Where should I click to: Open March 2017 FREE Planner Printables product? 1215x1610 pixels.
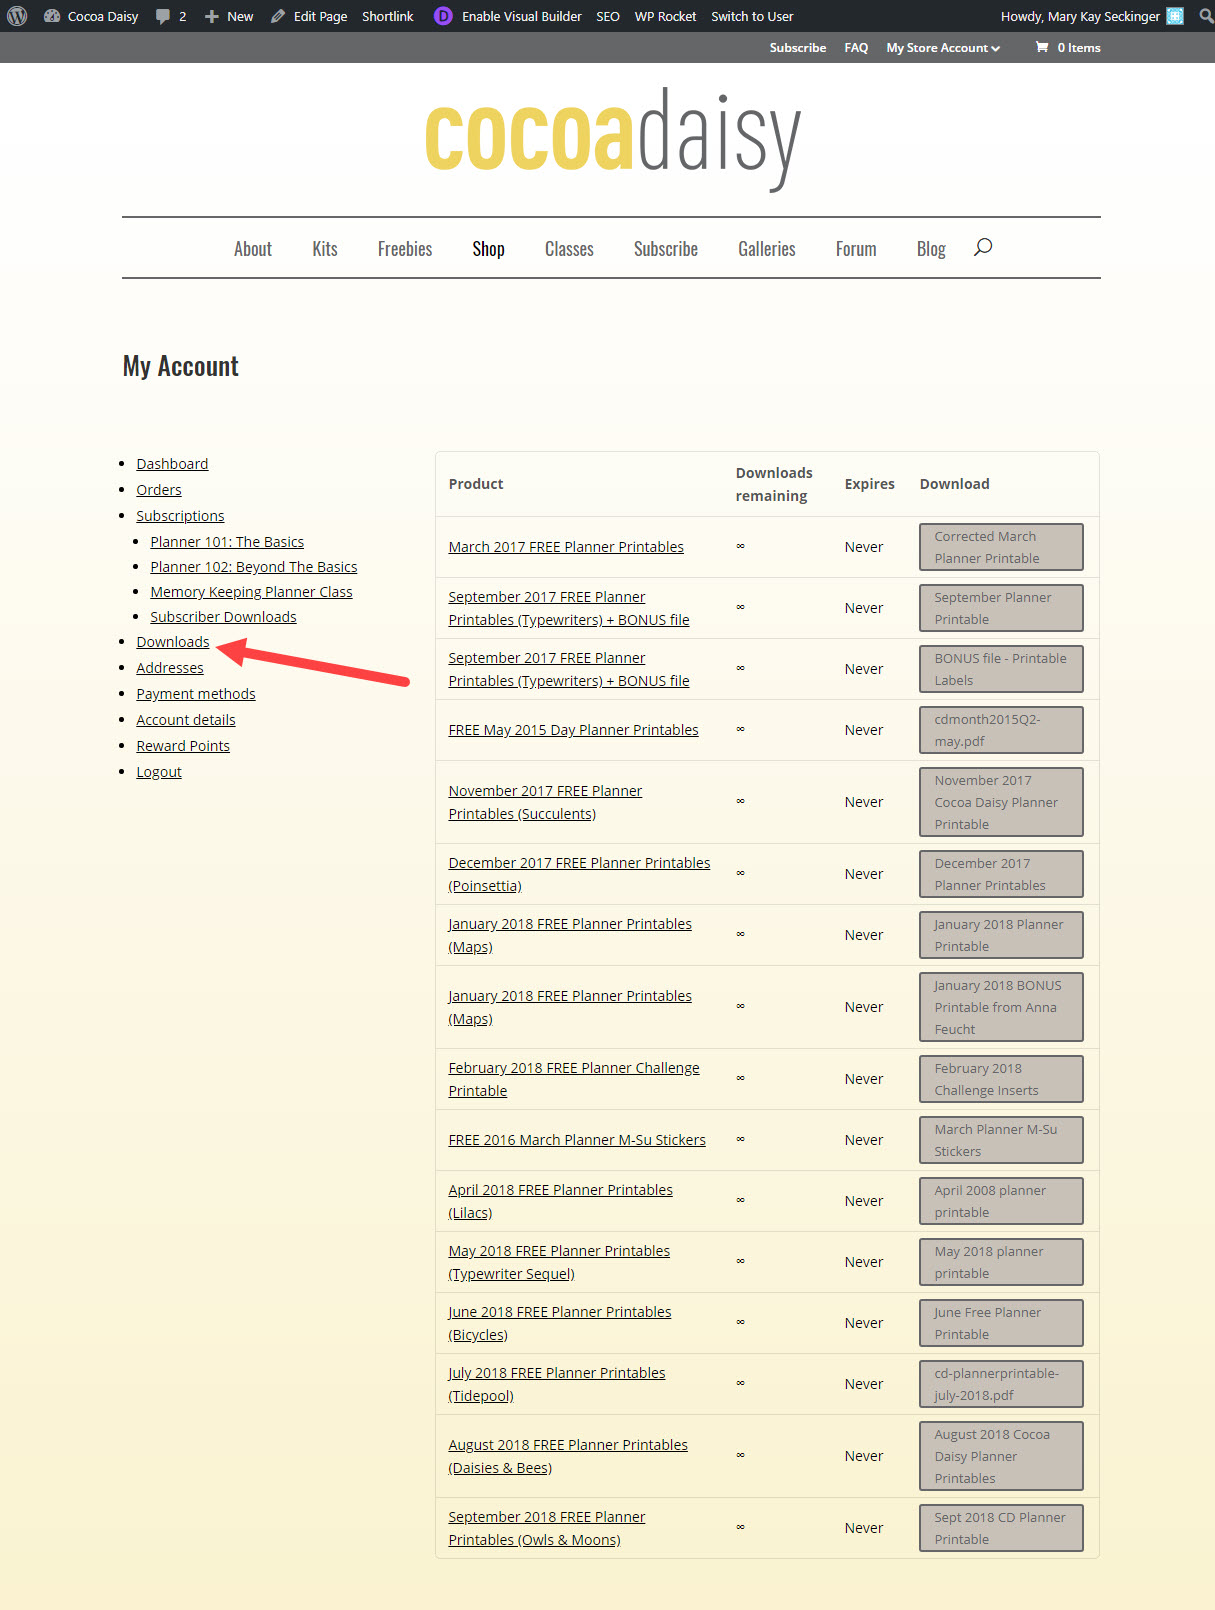tap(566, 547)
